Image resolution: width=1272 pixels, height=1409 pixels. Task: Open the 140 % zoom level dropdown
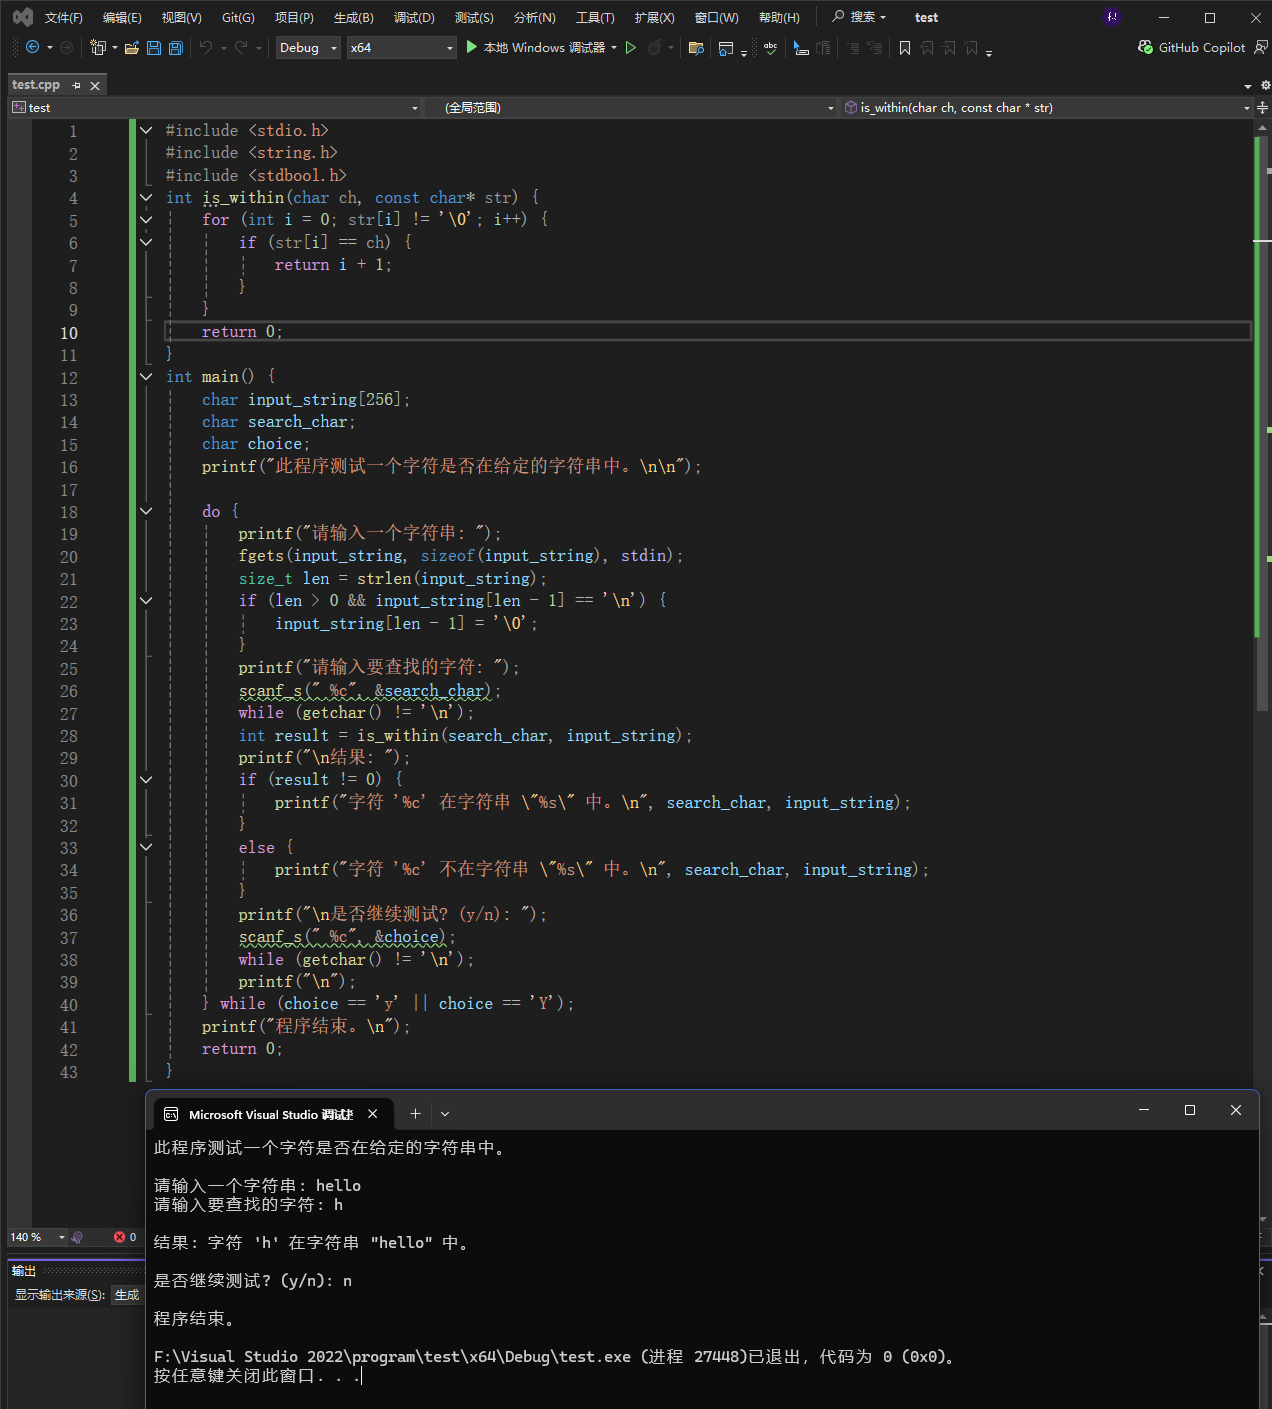(37, 1237)
